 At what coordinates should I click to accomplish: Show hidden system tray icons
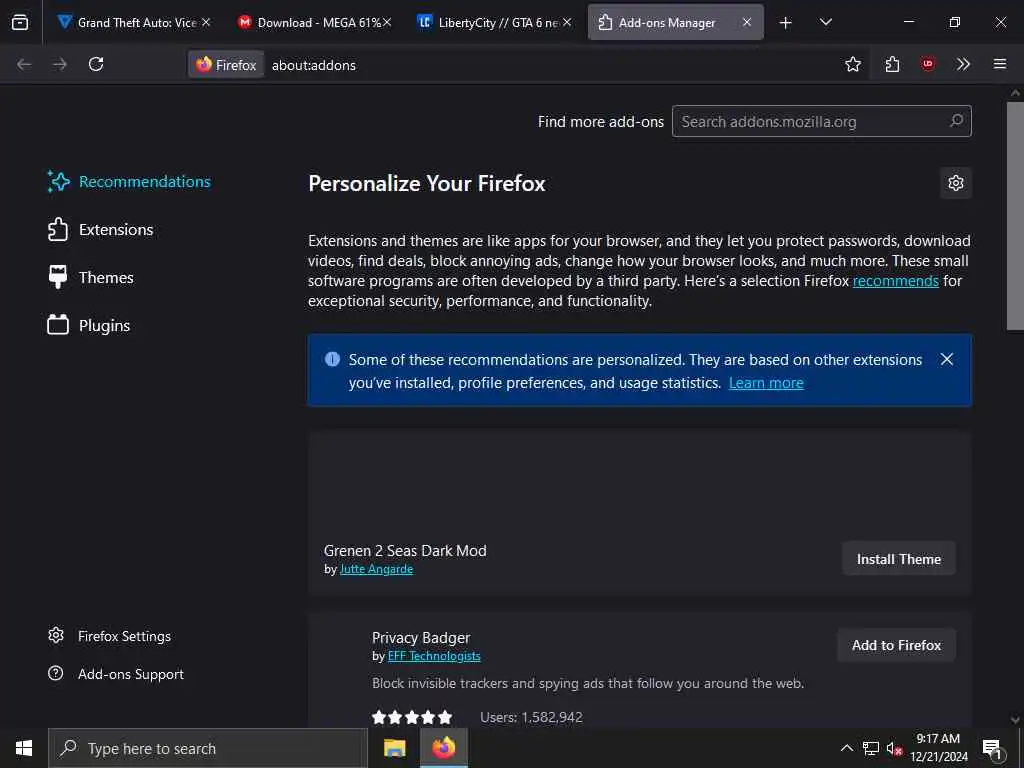pyautogui.click(x=846, y=748)
